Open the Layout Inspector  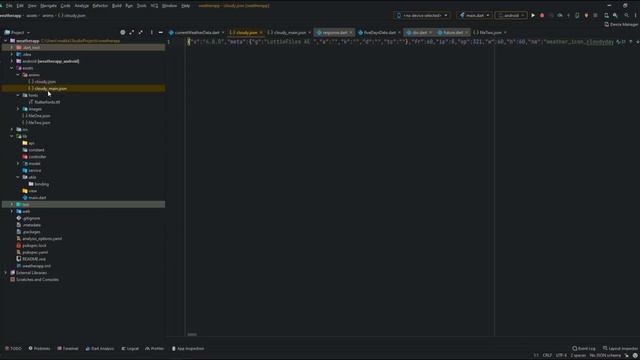tap(620, 349)
